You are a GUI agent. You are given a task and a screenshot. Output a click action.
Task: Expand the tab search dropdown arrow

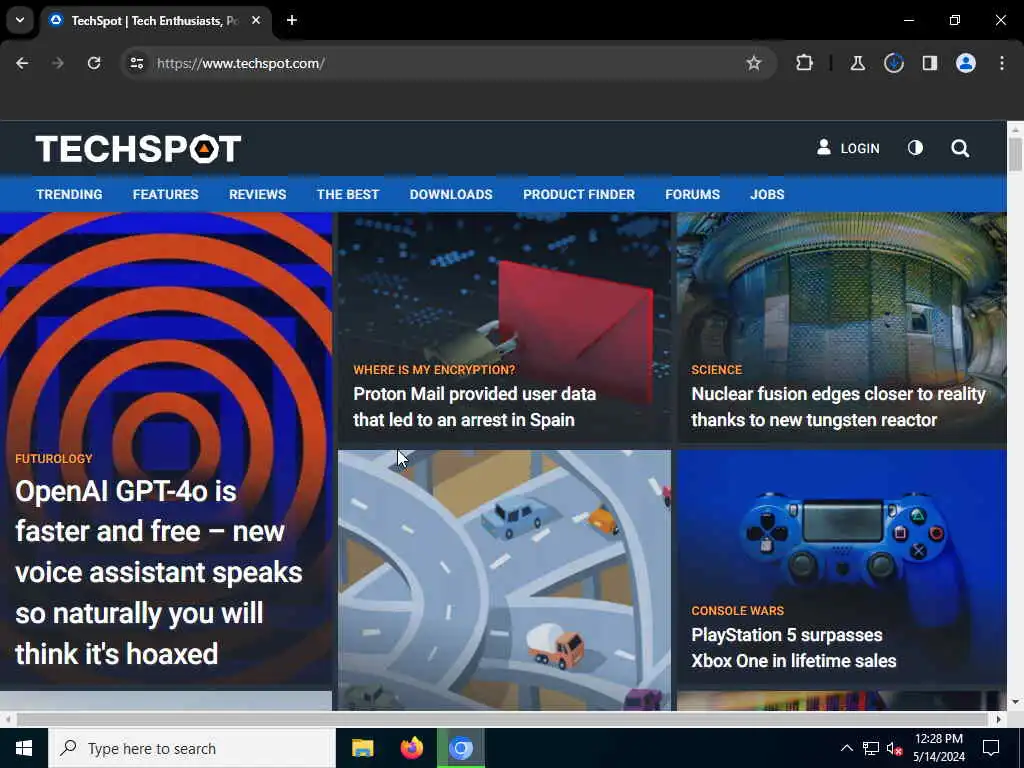point(20,20)
